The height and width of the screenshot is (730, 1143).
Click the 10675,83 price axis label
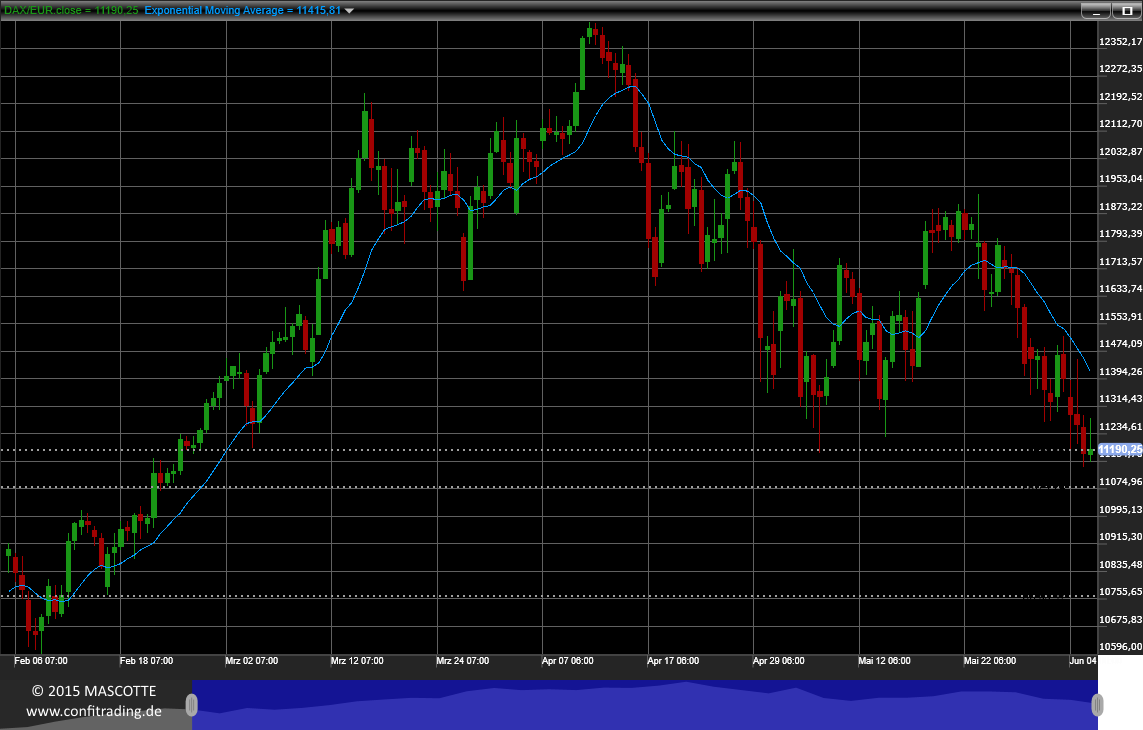click(x=1120, y=619)
